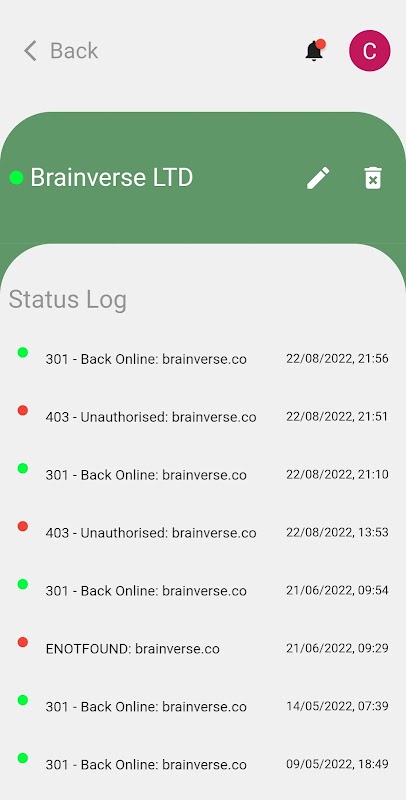Click the green status dot beside Brainverse LTD
The width and height of the screenshot is (406, 800).
click(x=16, y=178)
